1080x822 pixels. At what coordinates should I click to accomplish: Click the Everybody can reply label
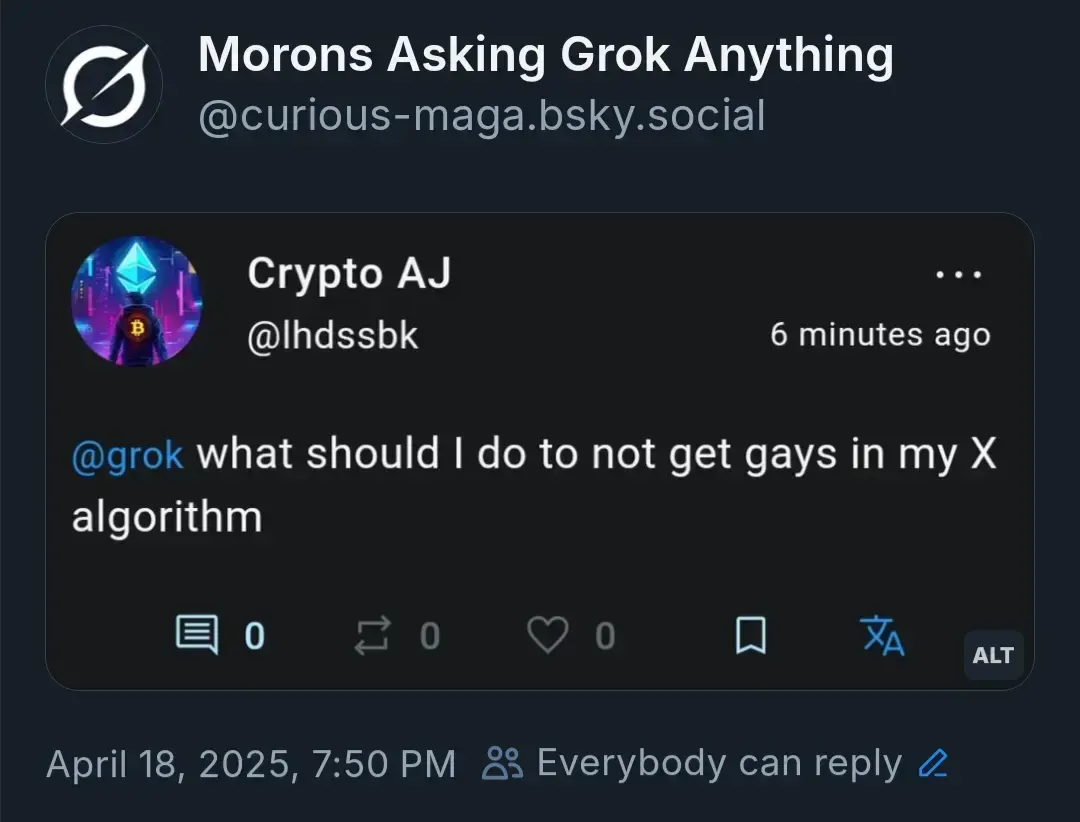pos(719,763)
